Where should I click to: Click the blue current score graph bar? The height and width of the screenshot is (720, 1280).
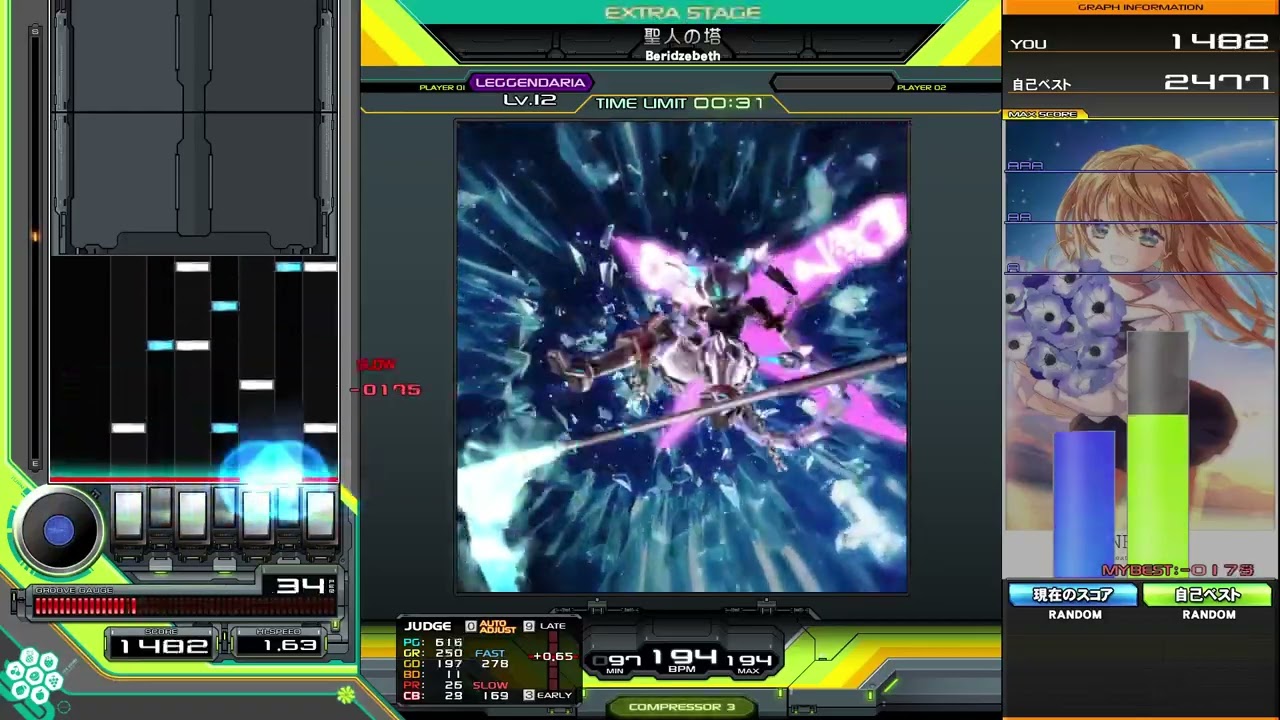click(1085, 503)
